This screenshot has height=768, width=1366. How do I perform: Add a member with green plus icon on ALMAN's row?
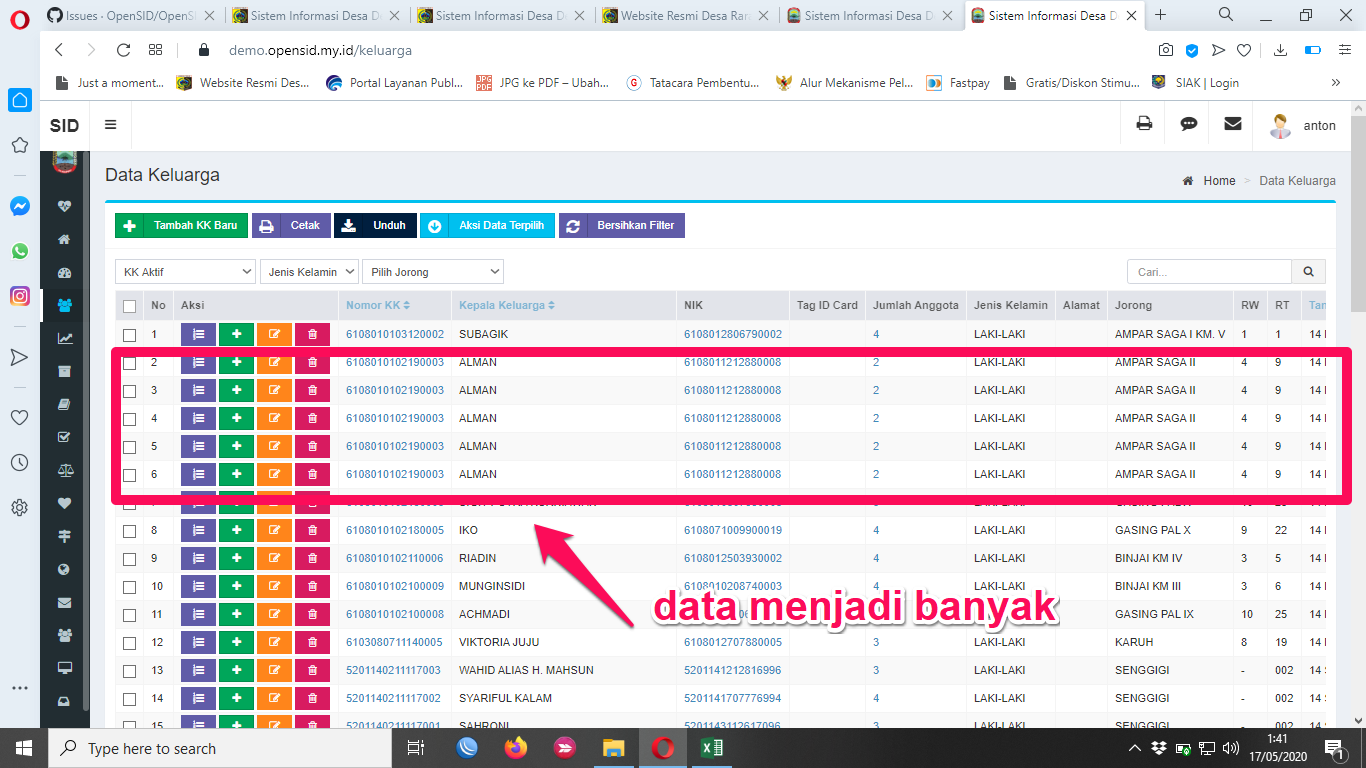(x=236, y=362)
